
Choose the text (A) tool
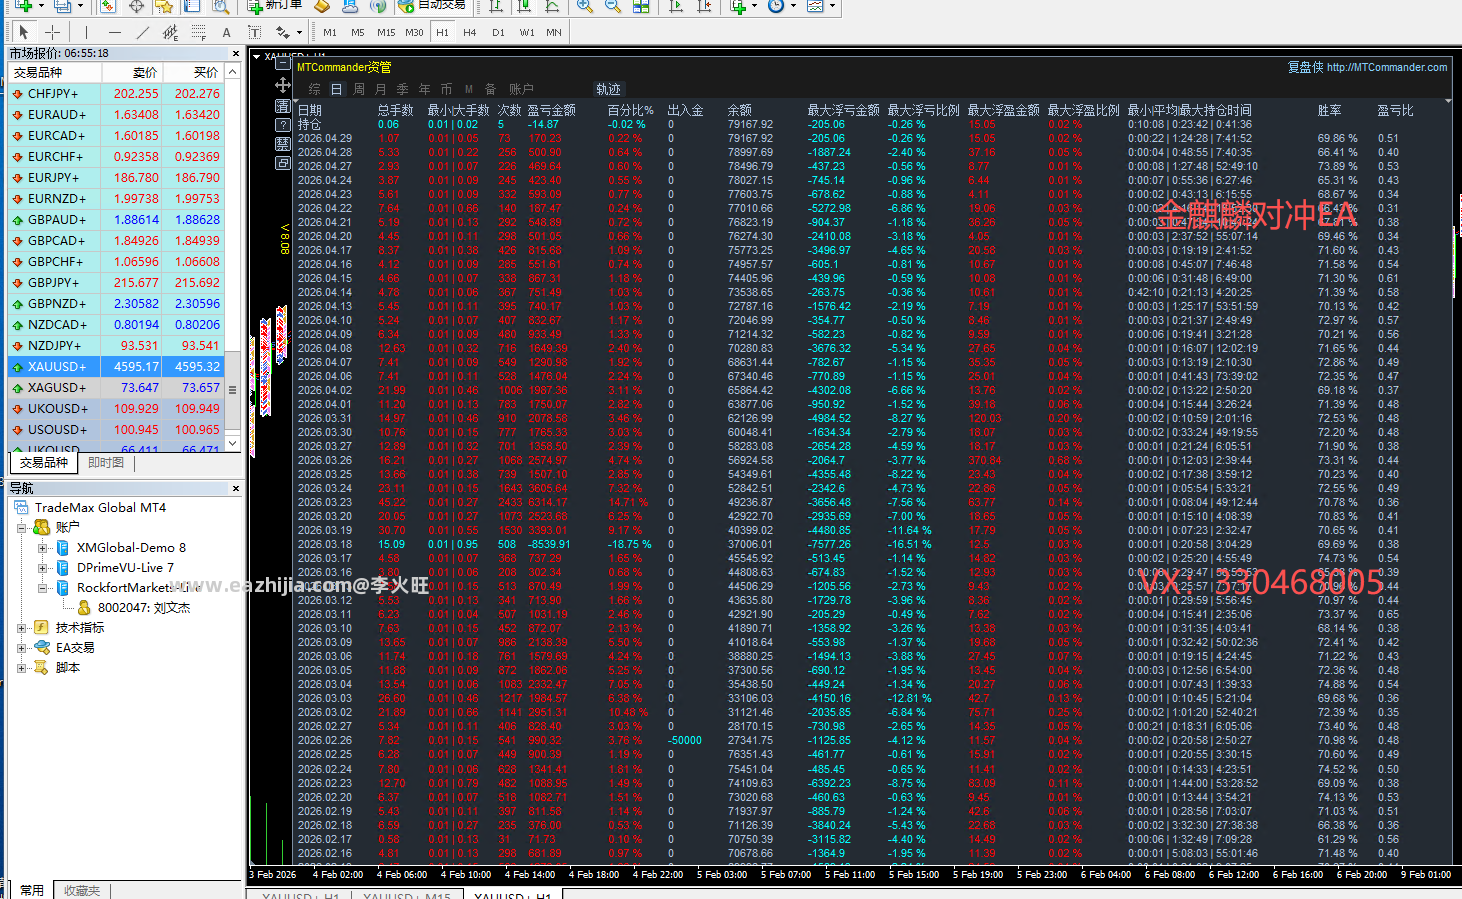(x=226, y=32)
